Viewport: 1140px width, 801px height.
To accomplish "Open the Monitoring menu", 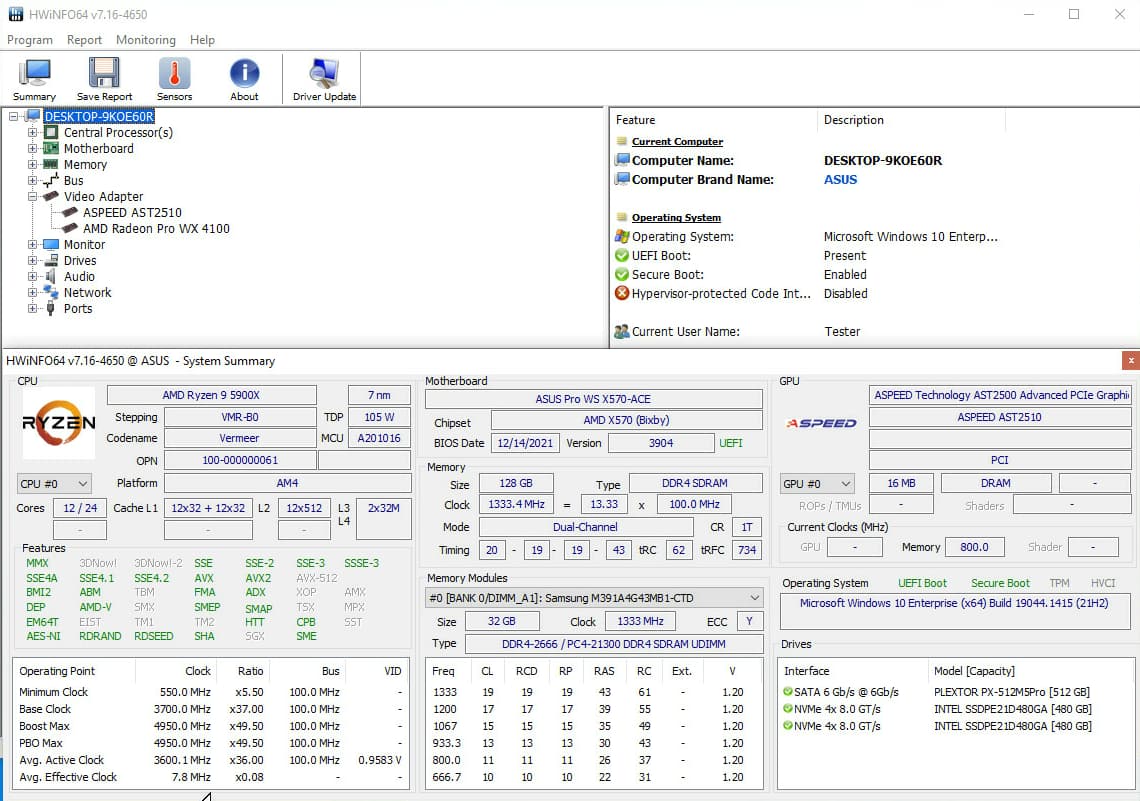I will click(x=145, y=40).
